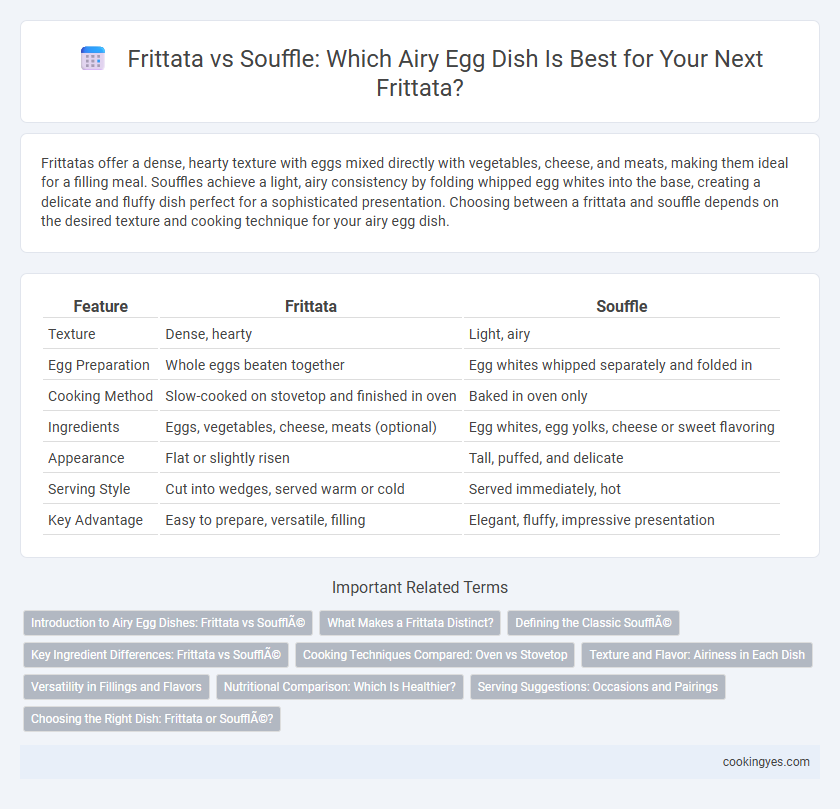The image size is (840, 809).
Task: Visit the cookingyes.com footer link
Action: click(x=766, y=762)
